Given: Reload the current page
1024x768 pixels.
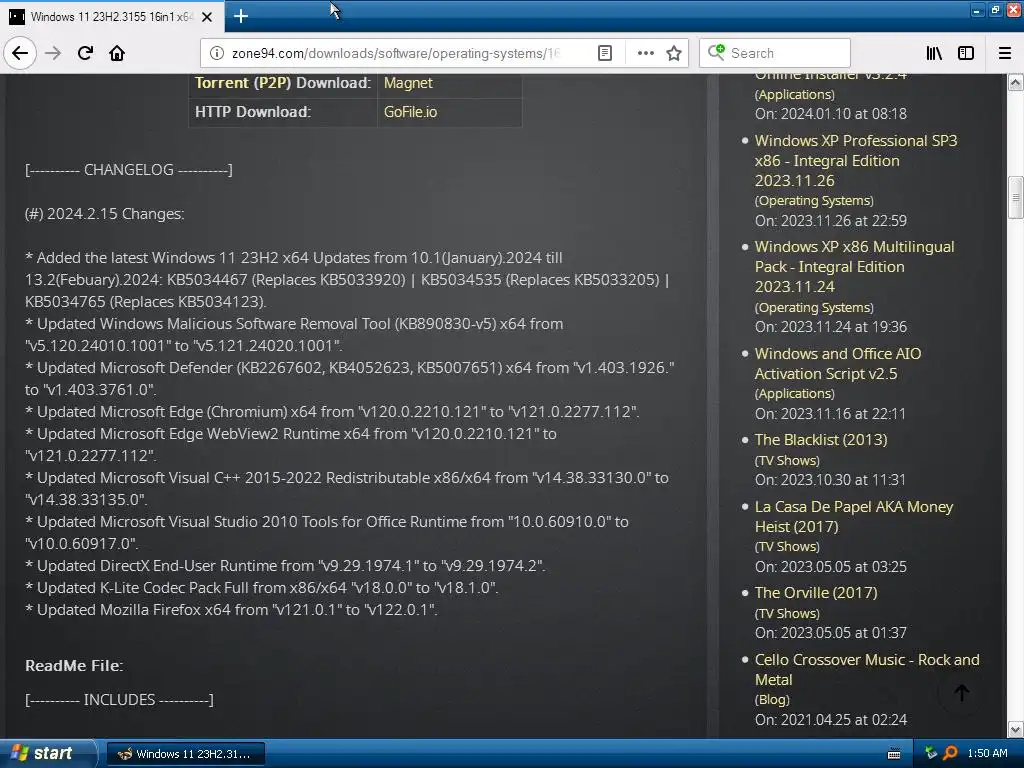Looking at the screenshot, I should click(x=85, y=53).
